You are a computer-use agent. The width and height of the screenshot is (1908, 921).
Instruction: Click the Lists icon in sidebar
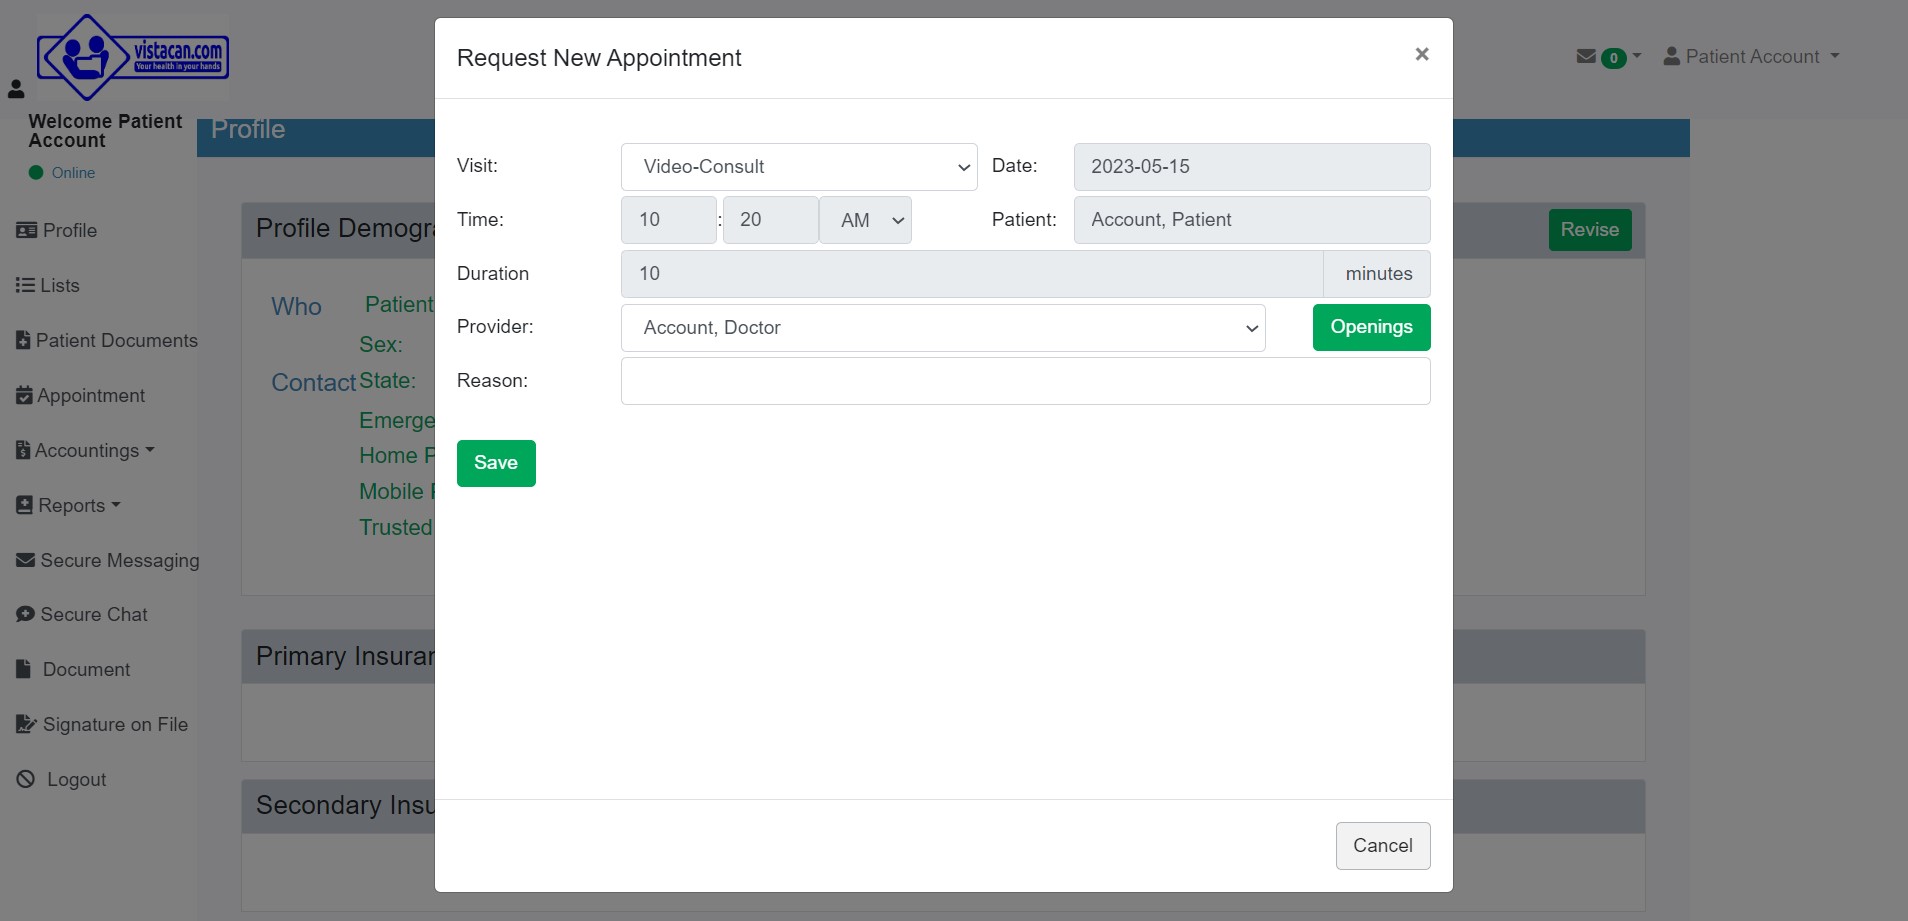[25, 285]
